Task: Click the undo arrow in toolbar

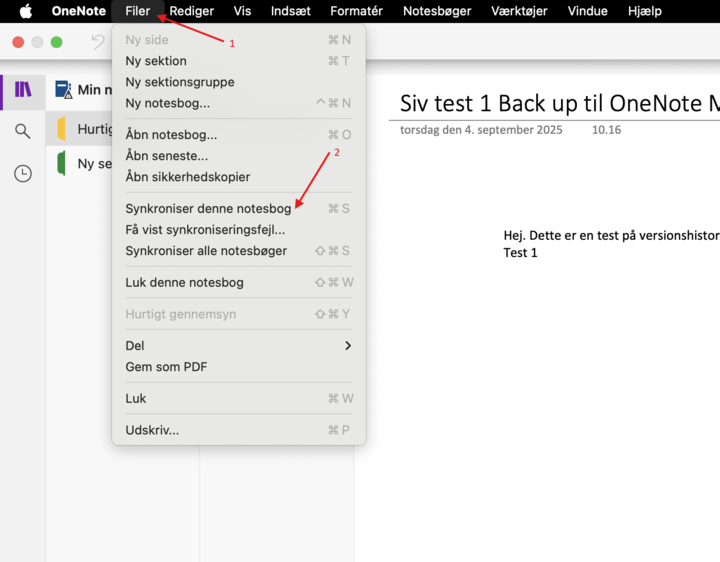Action: 97,42
